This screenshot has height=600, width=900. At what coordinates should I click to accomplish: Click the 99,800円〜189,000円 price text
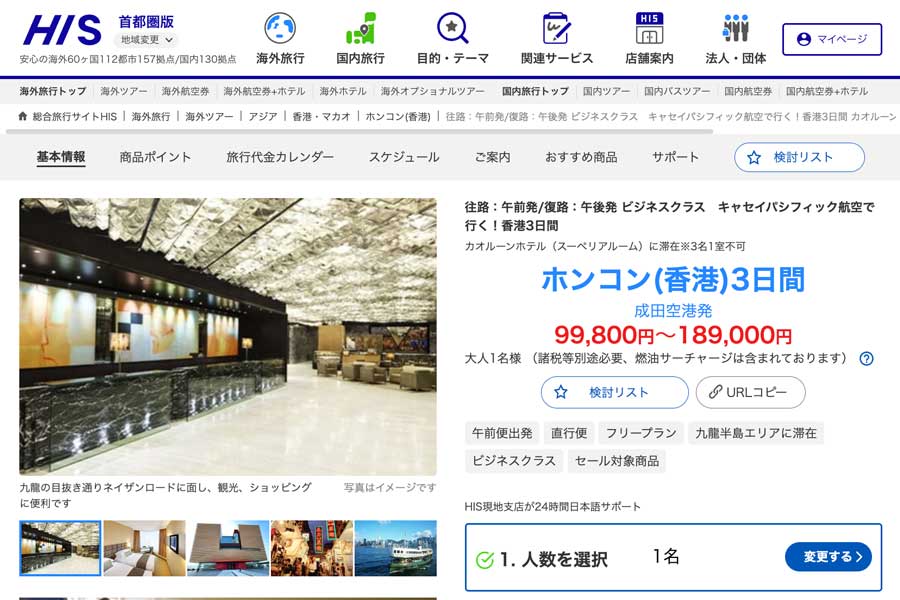(673, 334)
